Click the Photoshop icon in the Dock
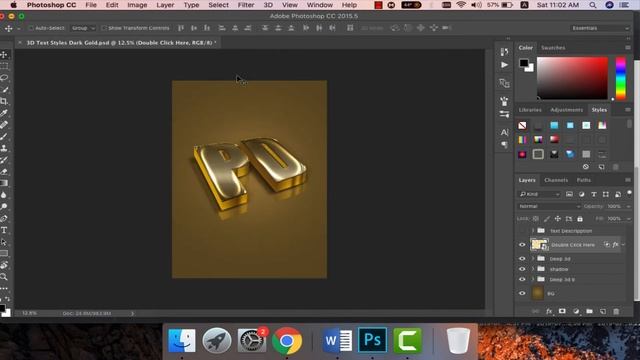640x360 pixels. pos(372,340)
